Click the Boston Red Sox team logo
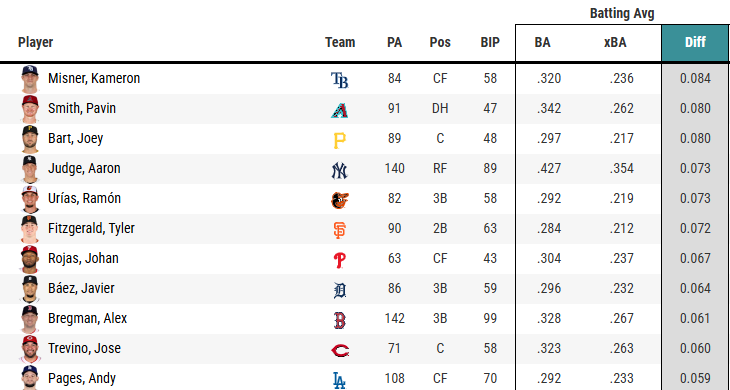730x390 pixels. tap(339, 320)
